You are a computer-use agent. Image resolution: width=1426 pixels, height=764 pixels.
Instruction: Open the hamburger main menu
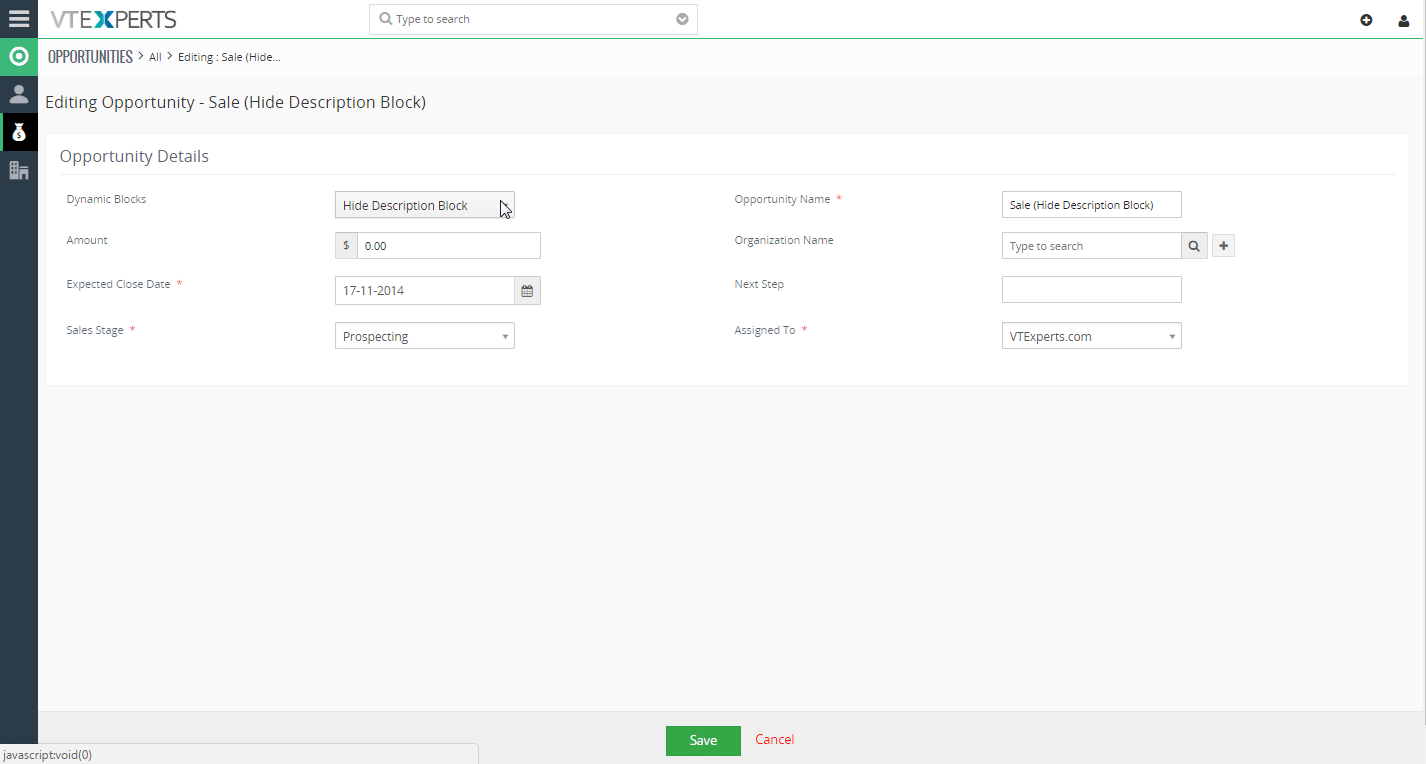click(x=19, y=19)
